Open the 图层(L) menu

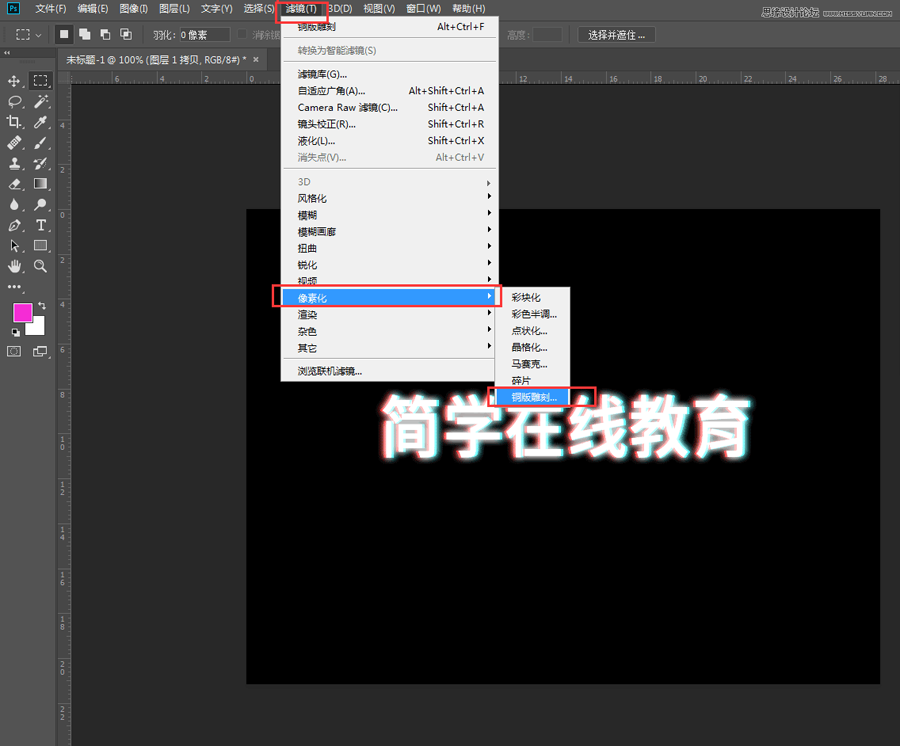(x=174, y=9)
